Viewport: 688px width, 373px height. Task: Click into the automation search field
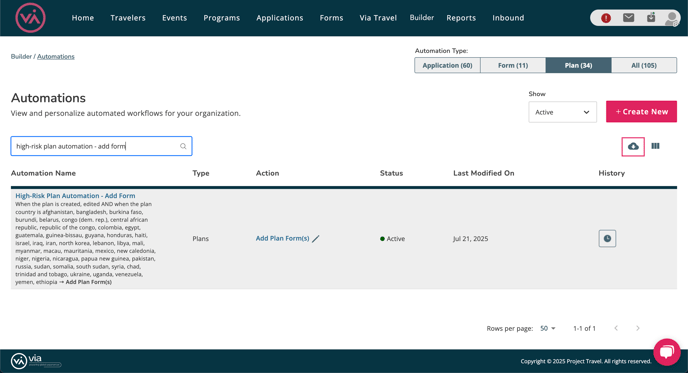pyautogui.click(x=101, y=146)
